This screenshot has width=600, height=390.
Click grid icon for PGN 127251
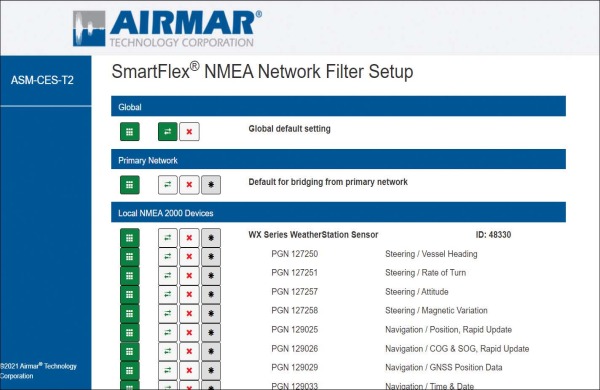point(130,276)
